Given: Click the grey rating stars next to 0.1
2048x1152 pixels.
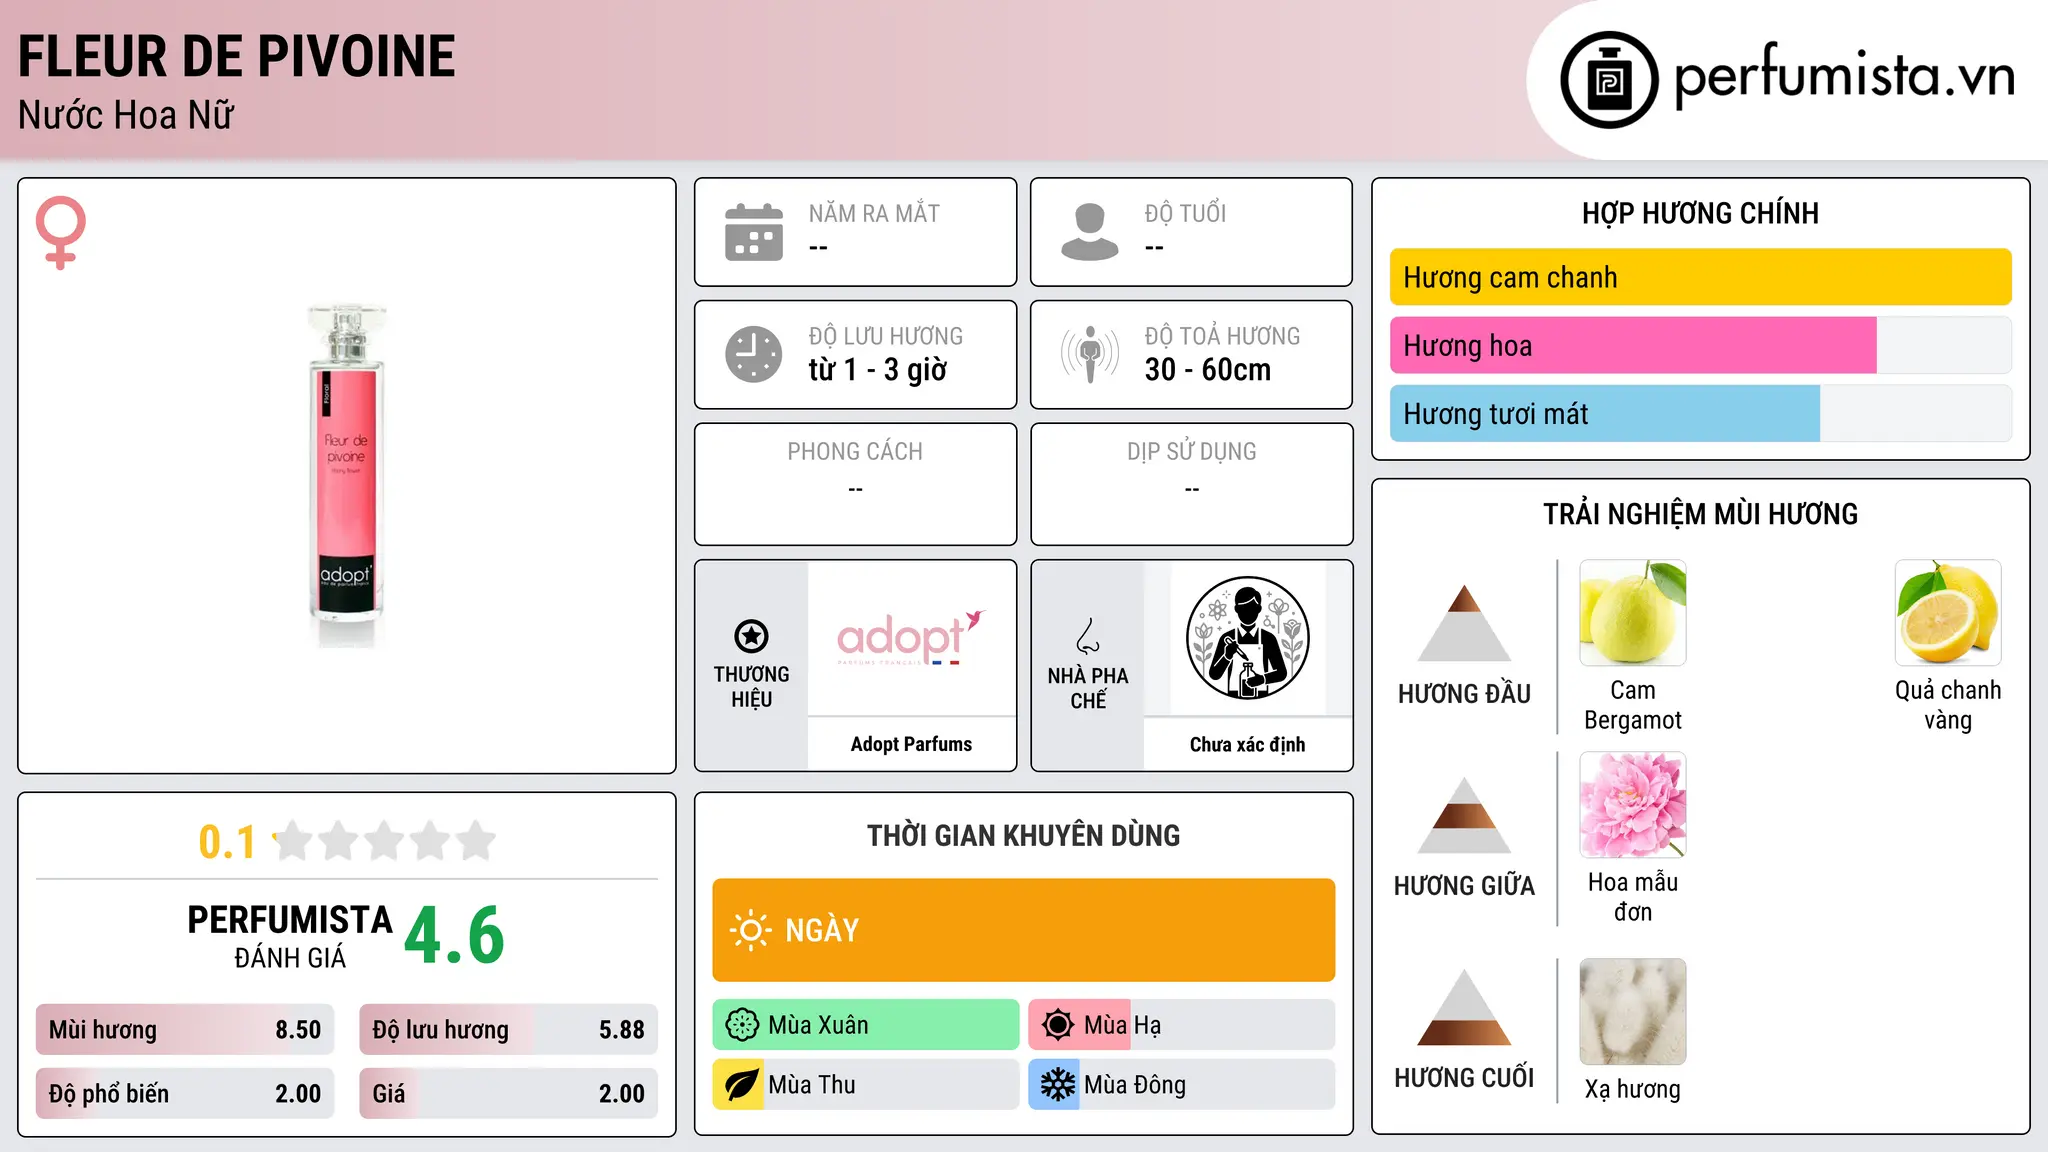Looking at the screenshot, I should (385, 841).
